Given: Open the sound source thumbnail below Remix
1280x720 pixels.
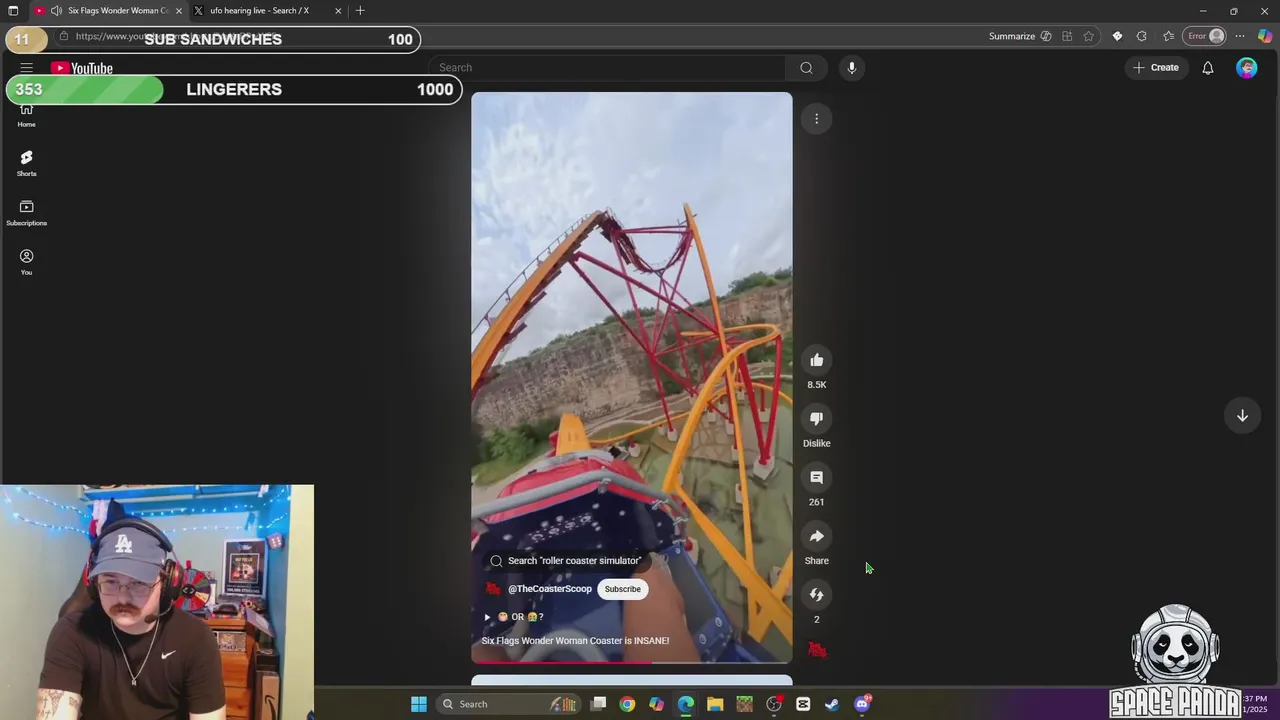Looking at the screenshot, I should [x=817, y=651].
